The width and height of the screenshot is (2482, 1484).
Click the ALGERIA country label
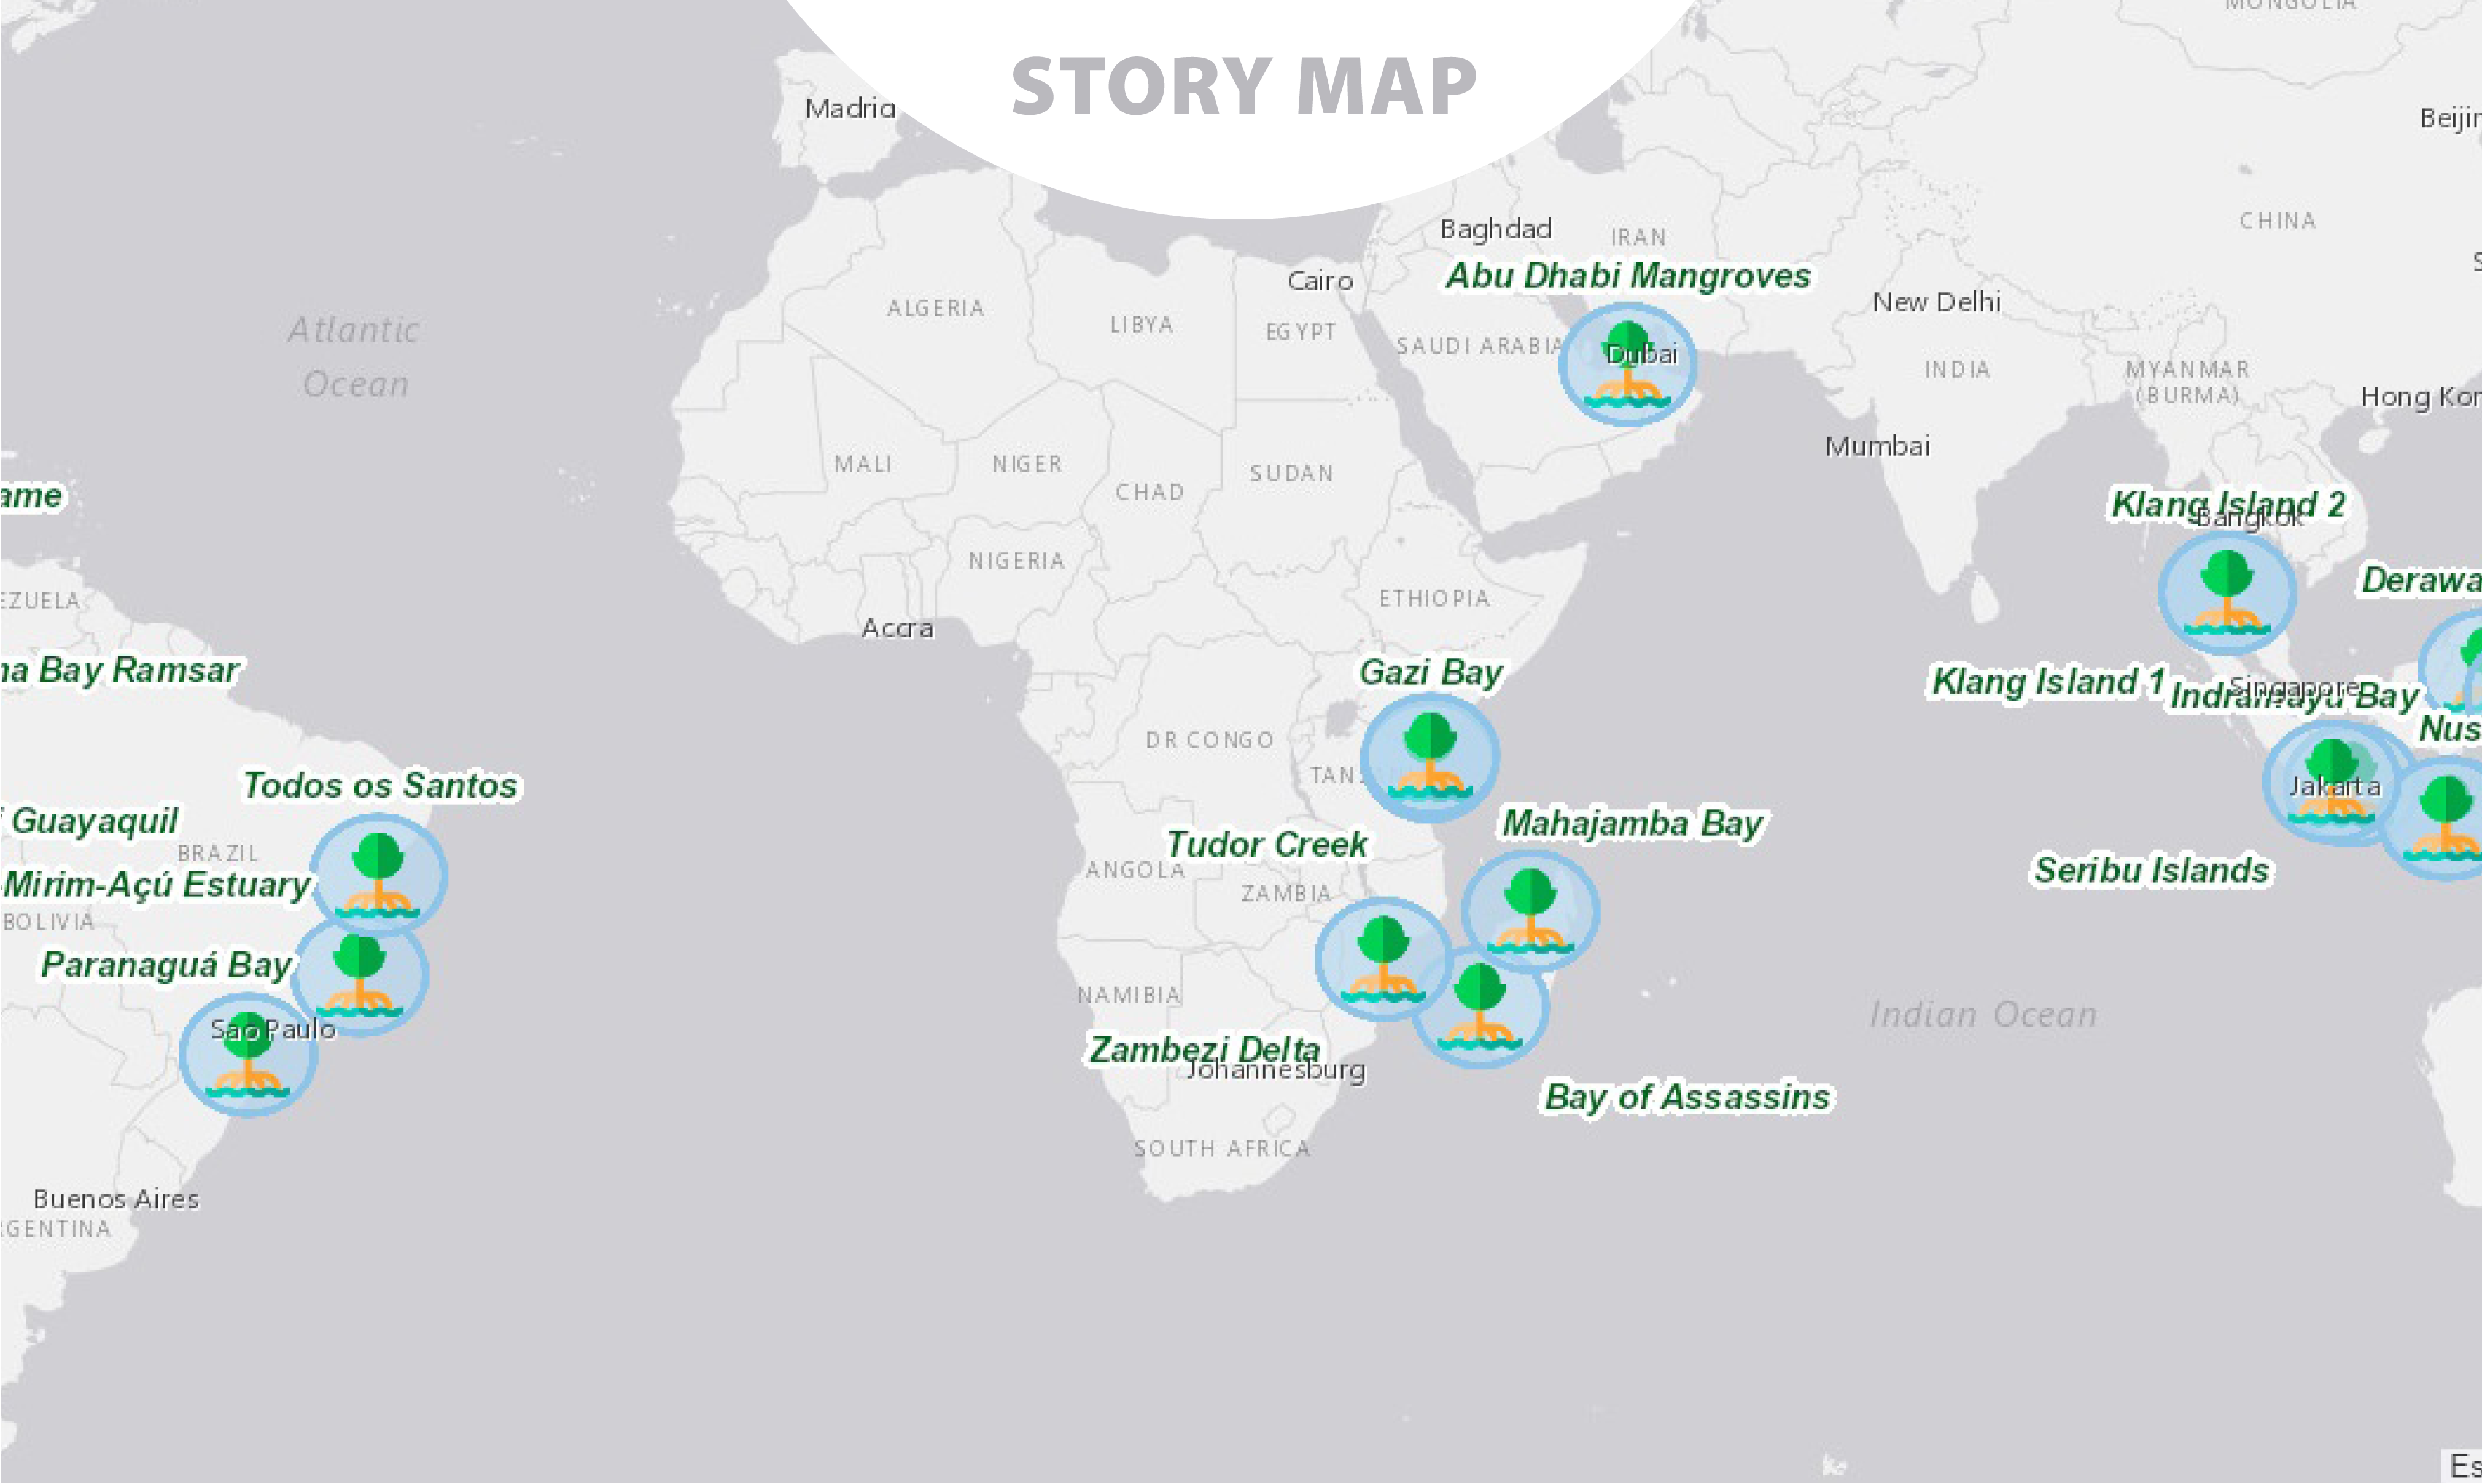point(936,308)
